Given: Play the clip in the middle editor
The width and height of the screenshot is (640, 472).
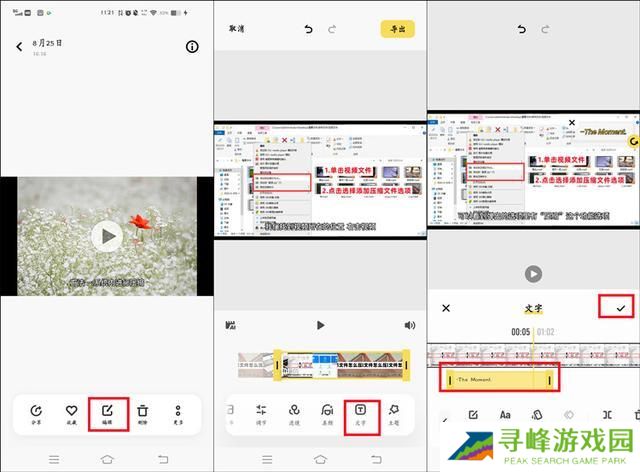Looking at the screenshot, I should click(320, 325).
